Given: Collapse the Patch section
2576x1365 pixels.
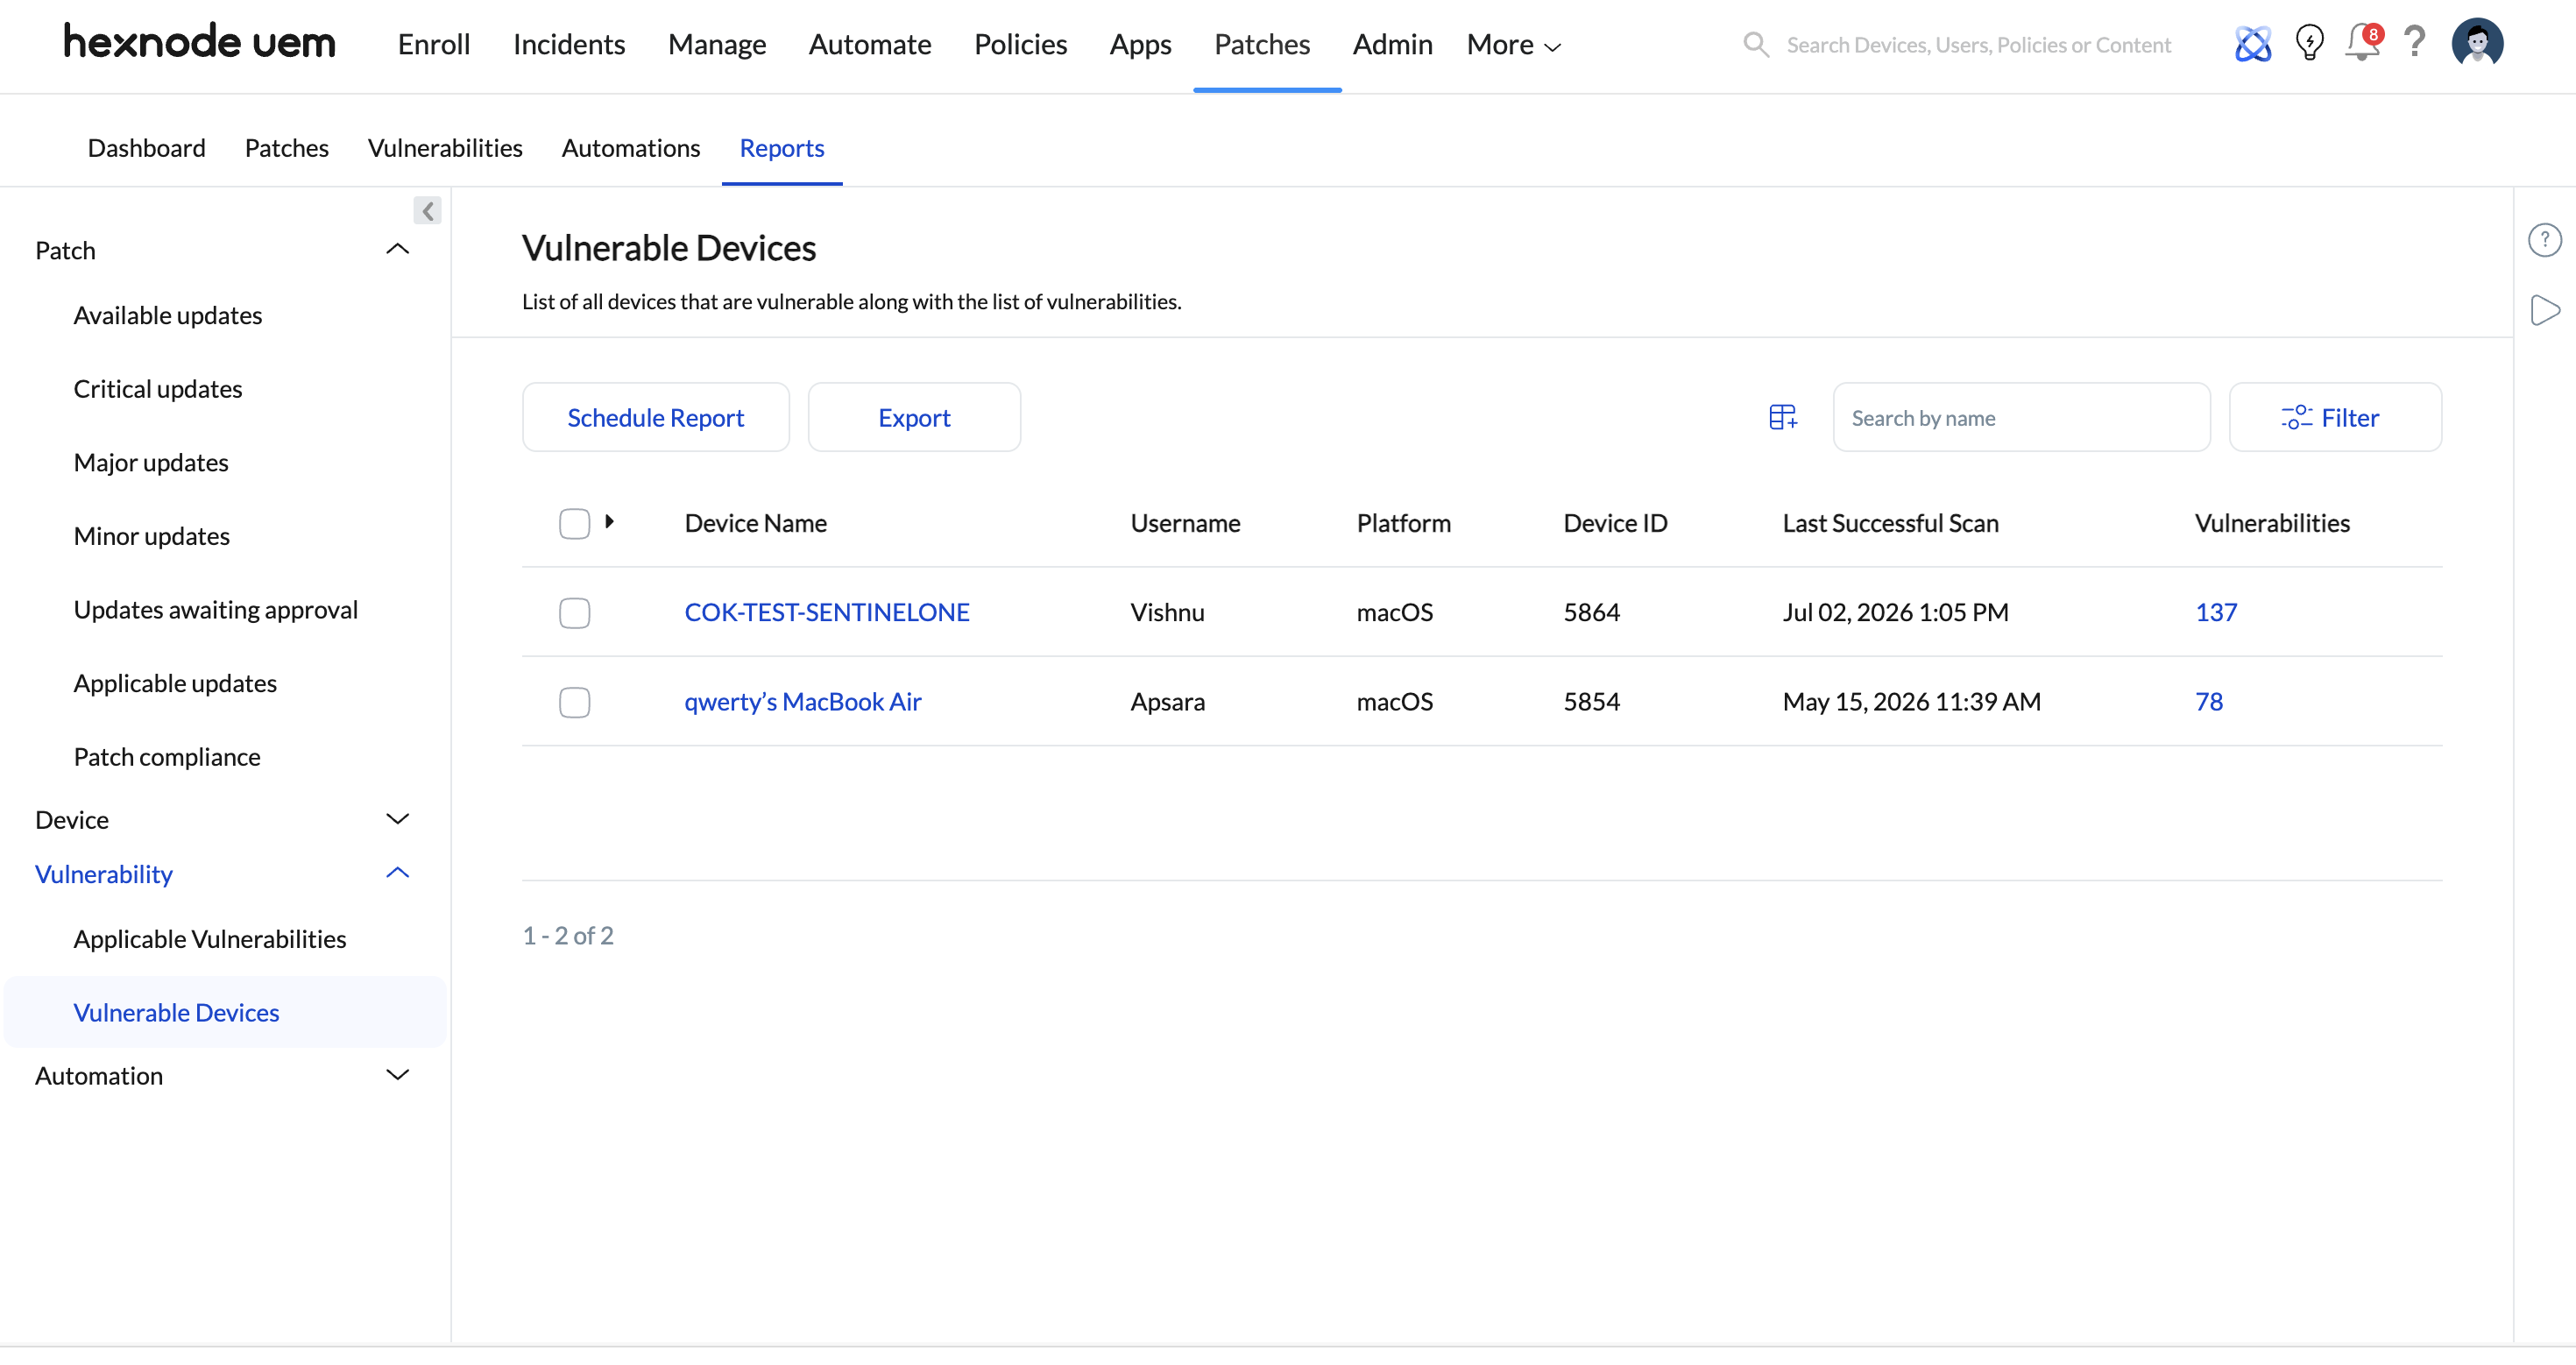Looking at the screenshot, I should [x=397, y=249].
